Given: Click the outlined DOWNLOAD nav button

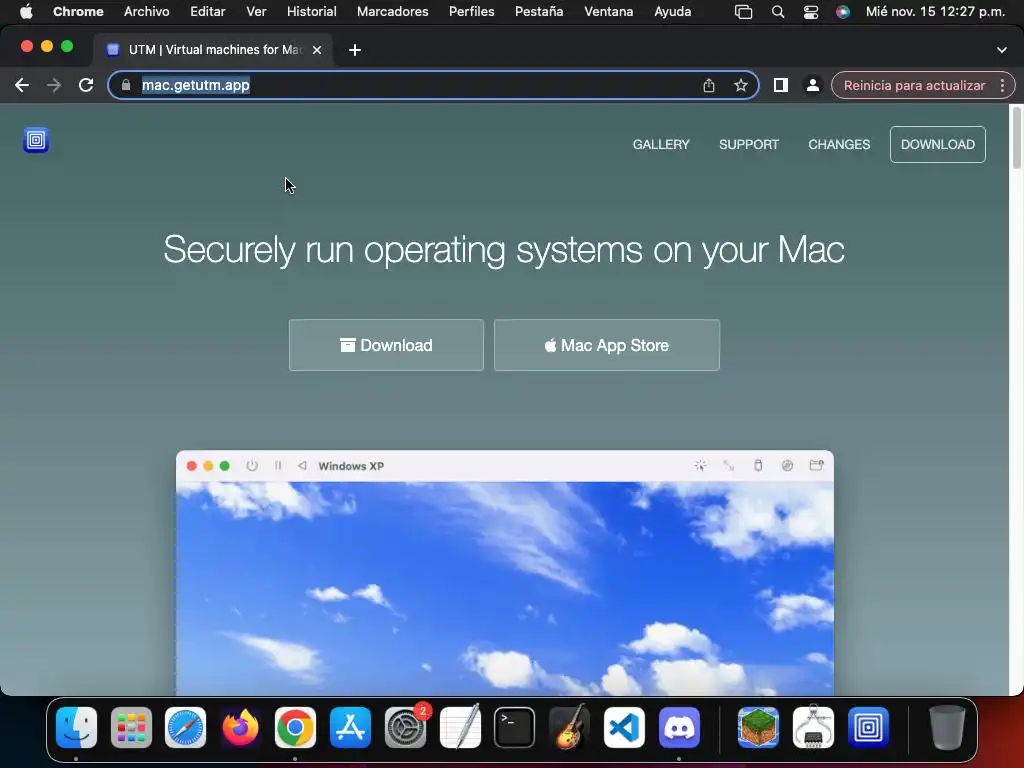Looking at the screenshot, I should click(938, 144).
